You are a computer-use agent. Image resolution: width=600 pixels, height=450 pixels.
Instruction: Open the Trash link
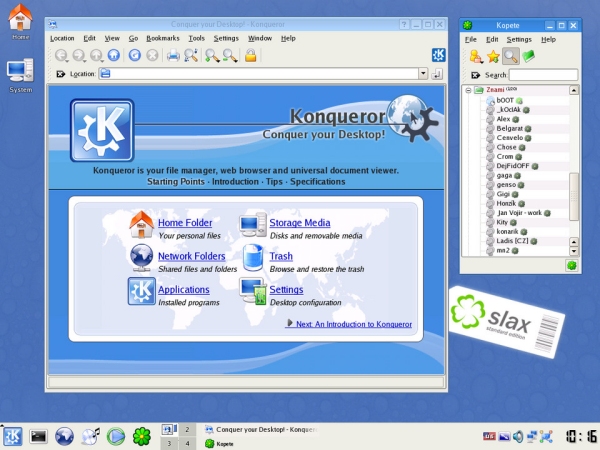tap(281, 256)
